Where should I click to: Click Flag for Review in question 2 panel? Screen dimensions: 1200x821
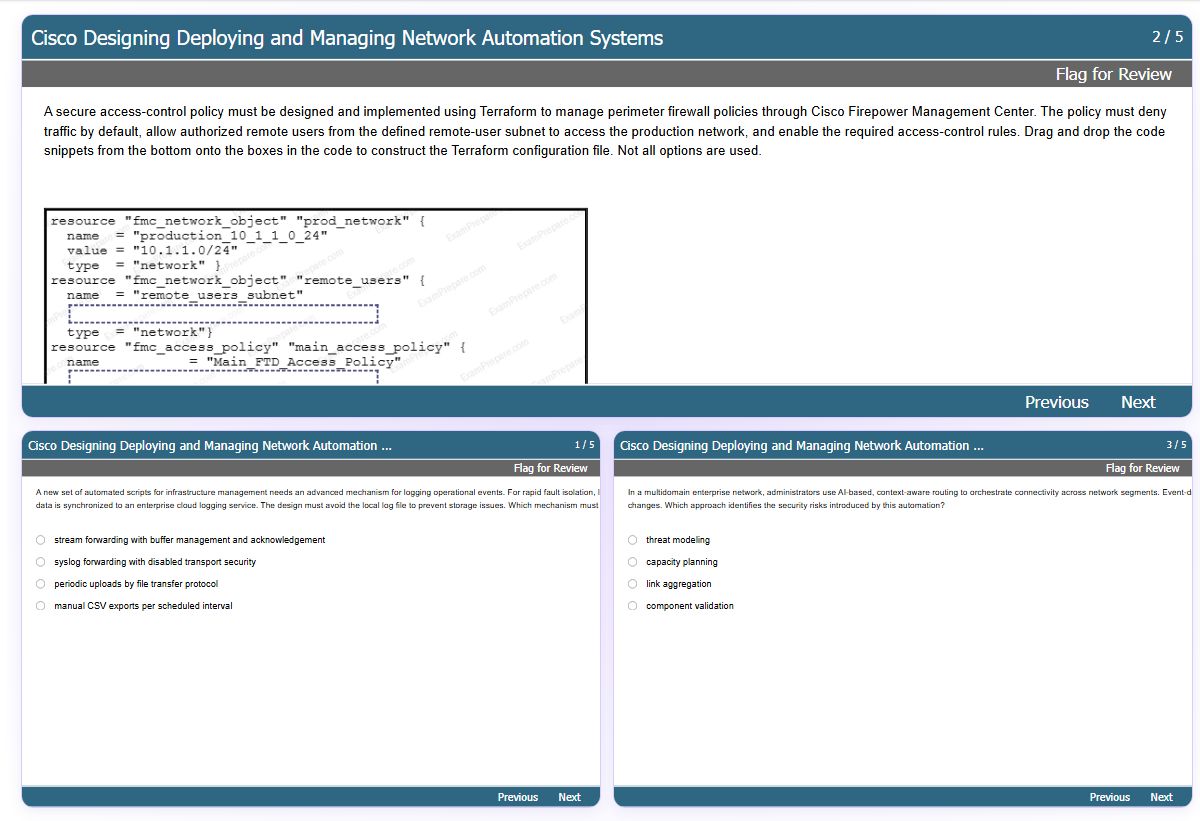pos(1113,74)
